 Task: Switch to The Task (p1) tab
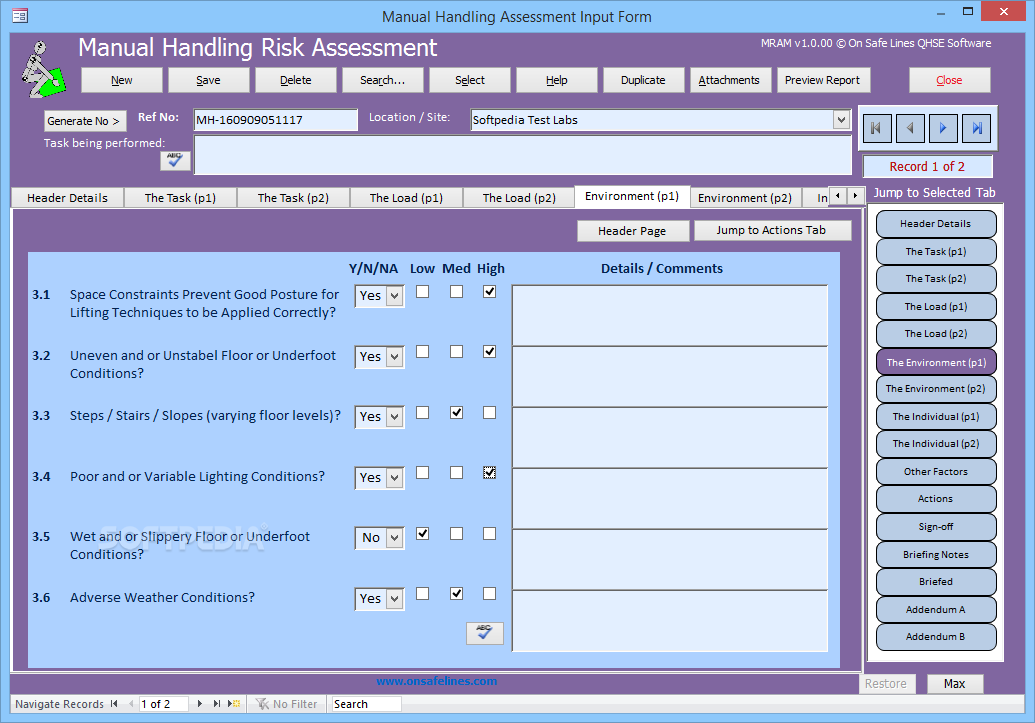pyautogui.click(x=180, y=198)
